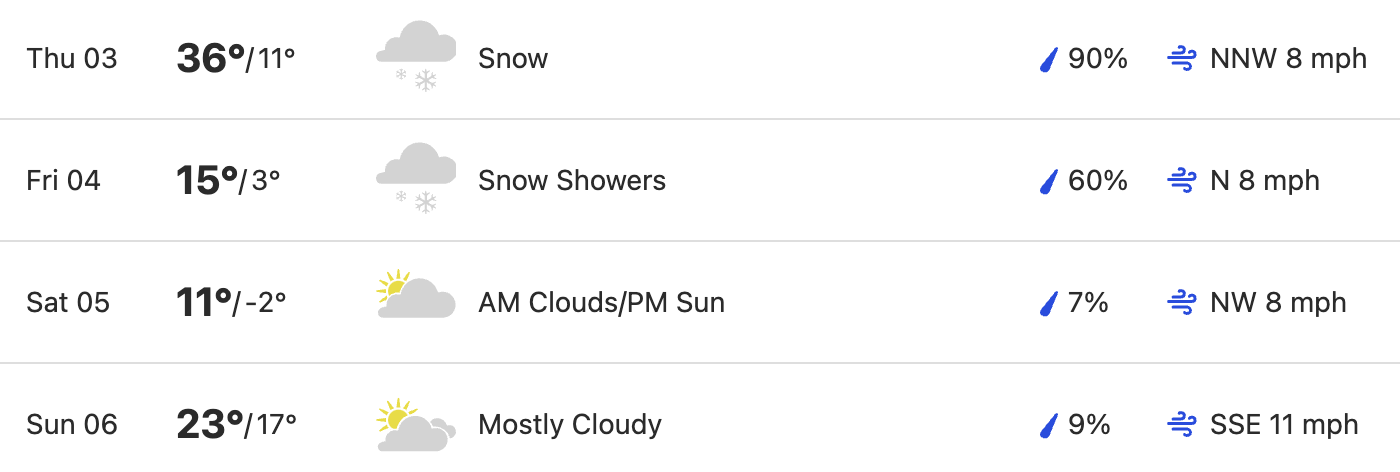Viewport: 1400px width, 472px height.
Task: Click the NW 8 mph wind reading
Action: [1278, 303]
